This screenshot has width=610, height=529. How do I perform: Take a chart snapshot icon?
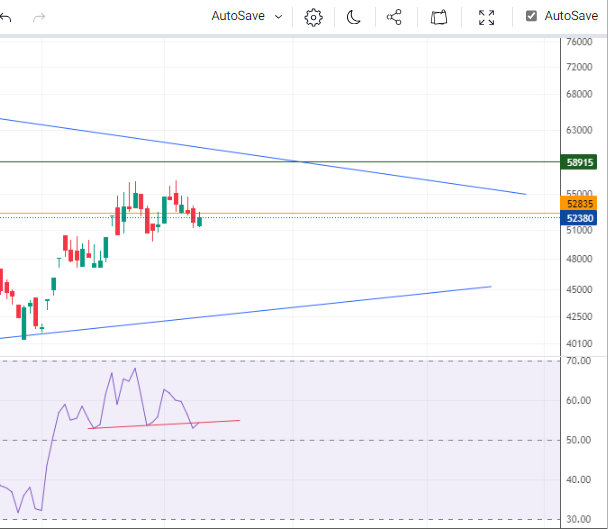click(439, 18)
